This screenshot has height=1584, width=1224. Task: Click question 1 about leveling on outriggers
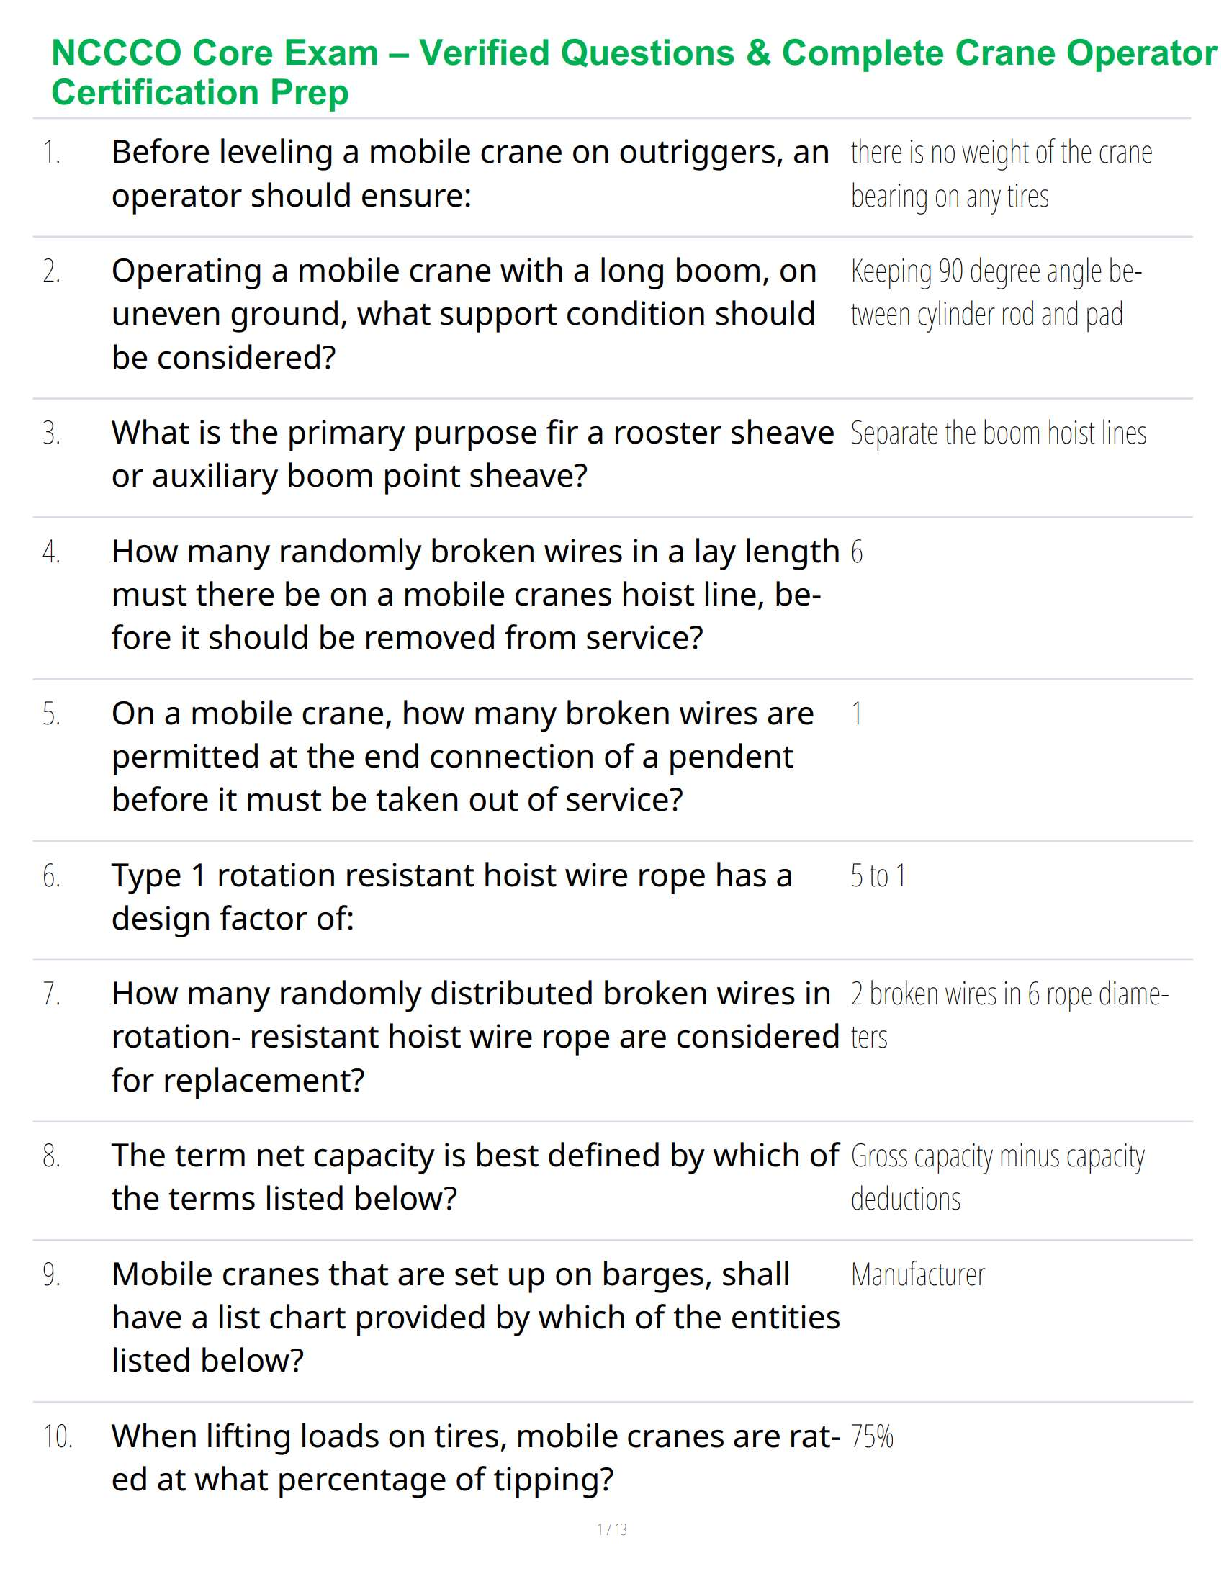pyautogui.click(x=470, y=174)
